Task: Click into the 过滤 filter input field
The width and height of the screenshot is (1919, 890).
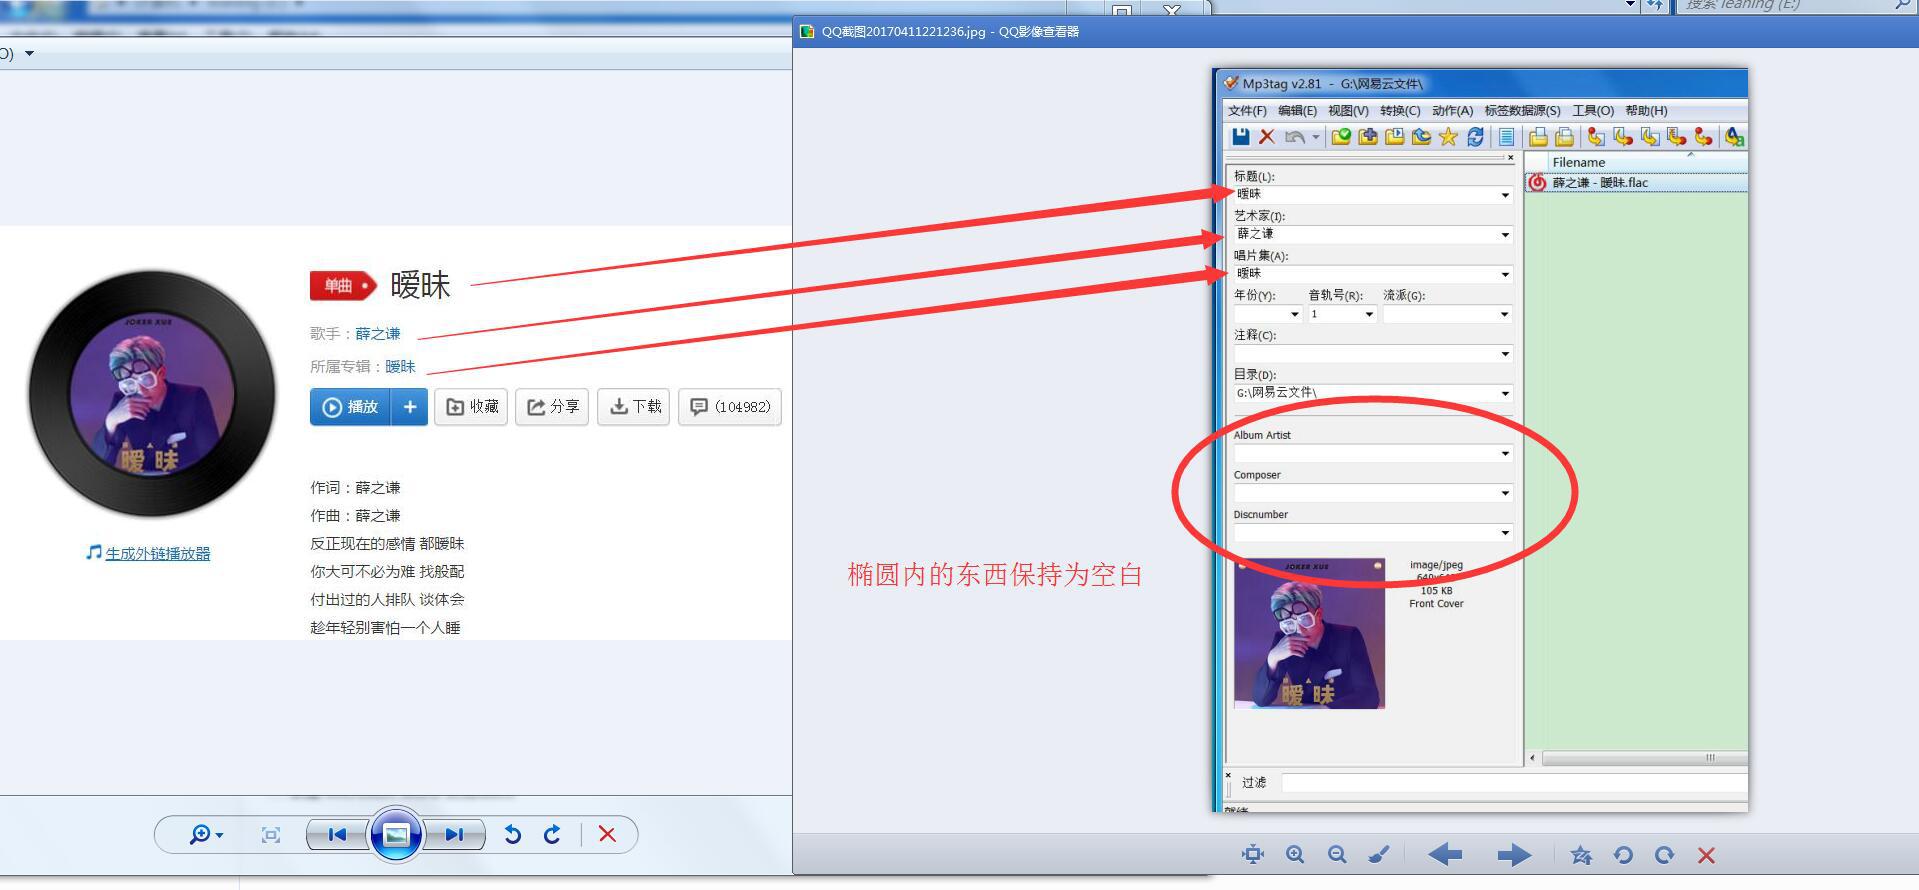Action: pyautogui.click(x=1514, y=783)
